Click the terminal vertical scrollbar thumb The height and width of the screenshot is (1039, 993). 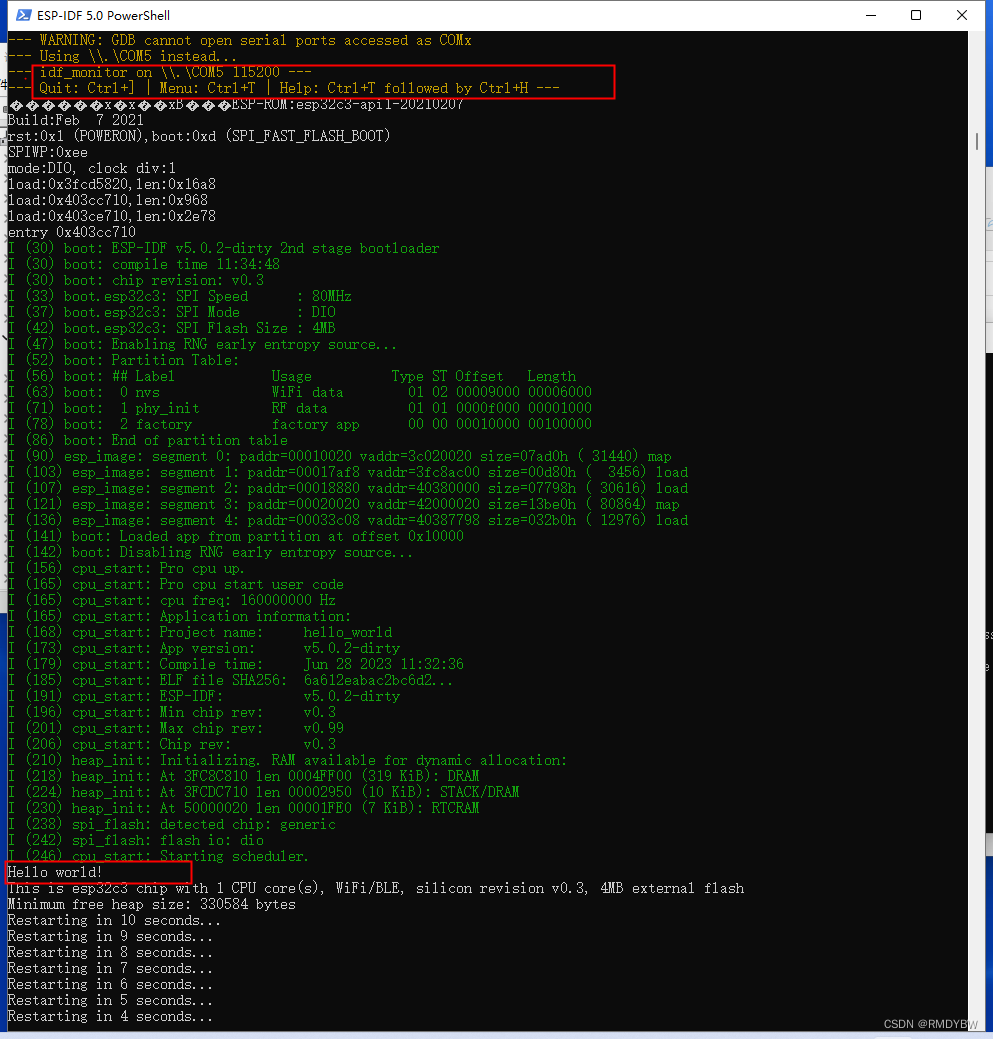click(x=976, y=141)
